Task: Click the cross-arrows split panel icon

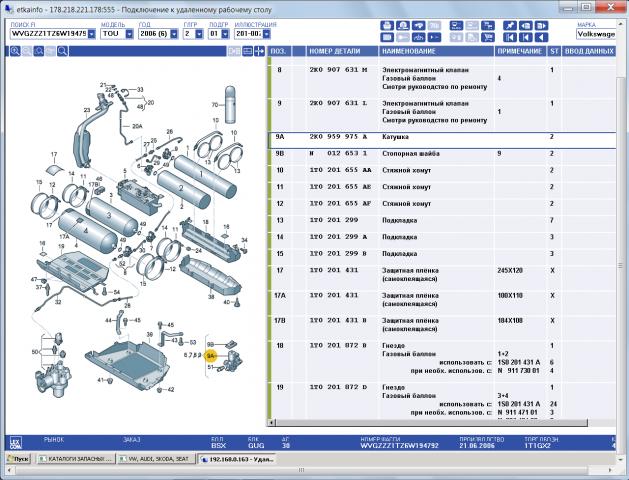Action: [260, 51]
